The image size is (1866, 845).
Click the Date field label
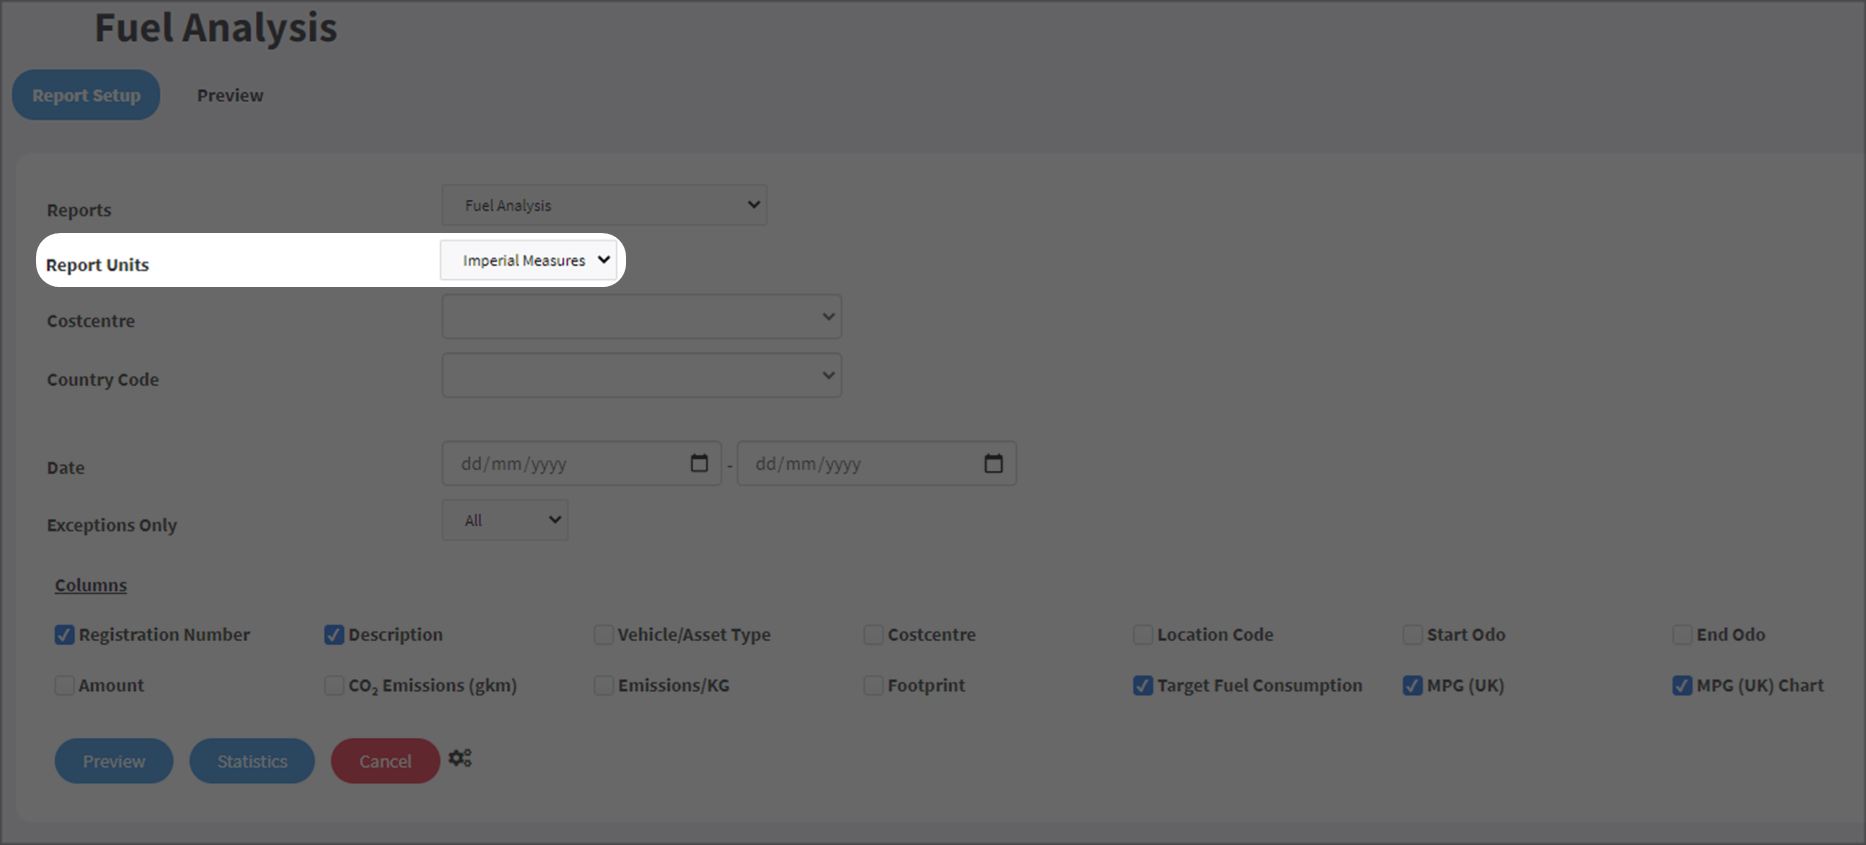coord(66,468)
